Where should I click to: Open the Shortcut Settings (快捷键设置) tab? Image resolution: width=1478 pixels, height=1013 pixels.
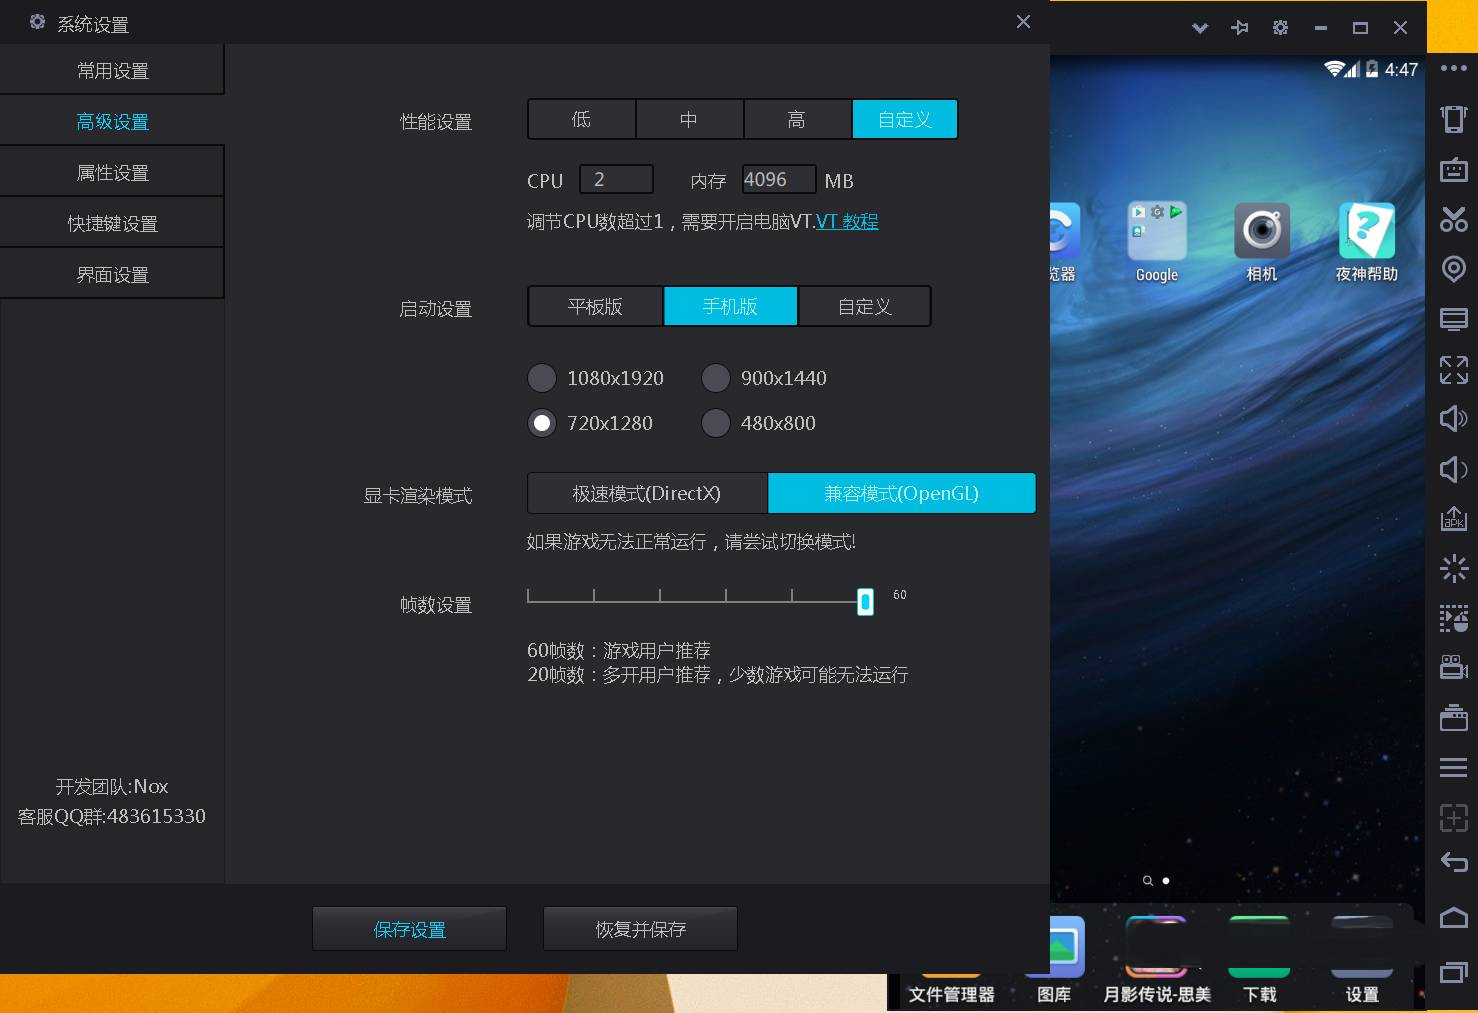112,223
